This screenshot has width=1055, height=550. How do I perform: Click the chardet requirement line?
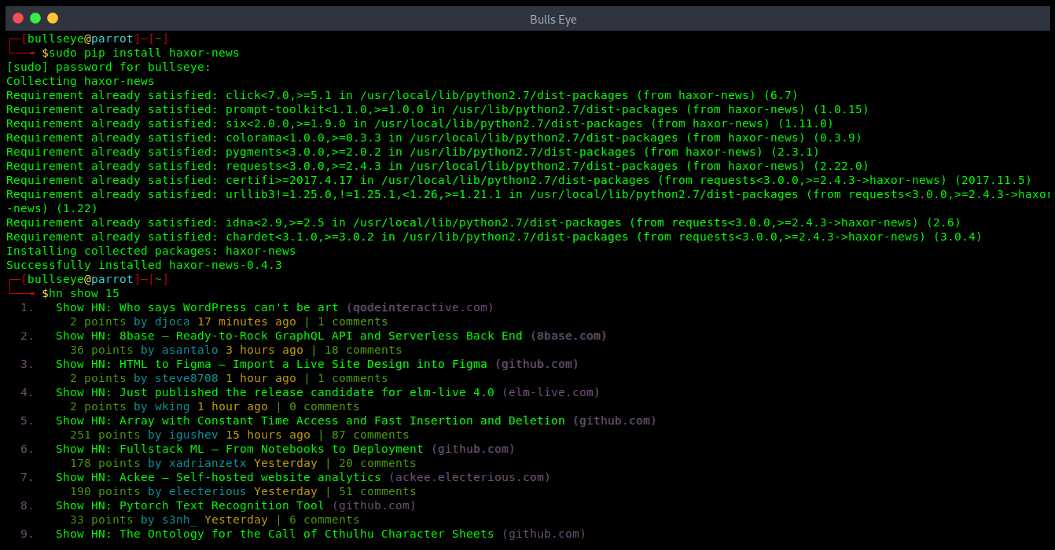[x=494, y=236]
